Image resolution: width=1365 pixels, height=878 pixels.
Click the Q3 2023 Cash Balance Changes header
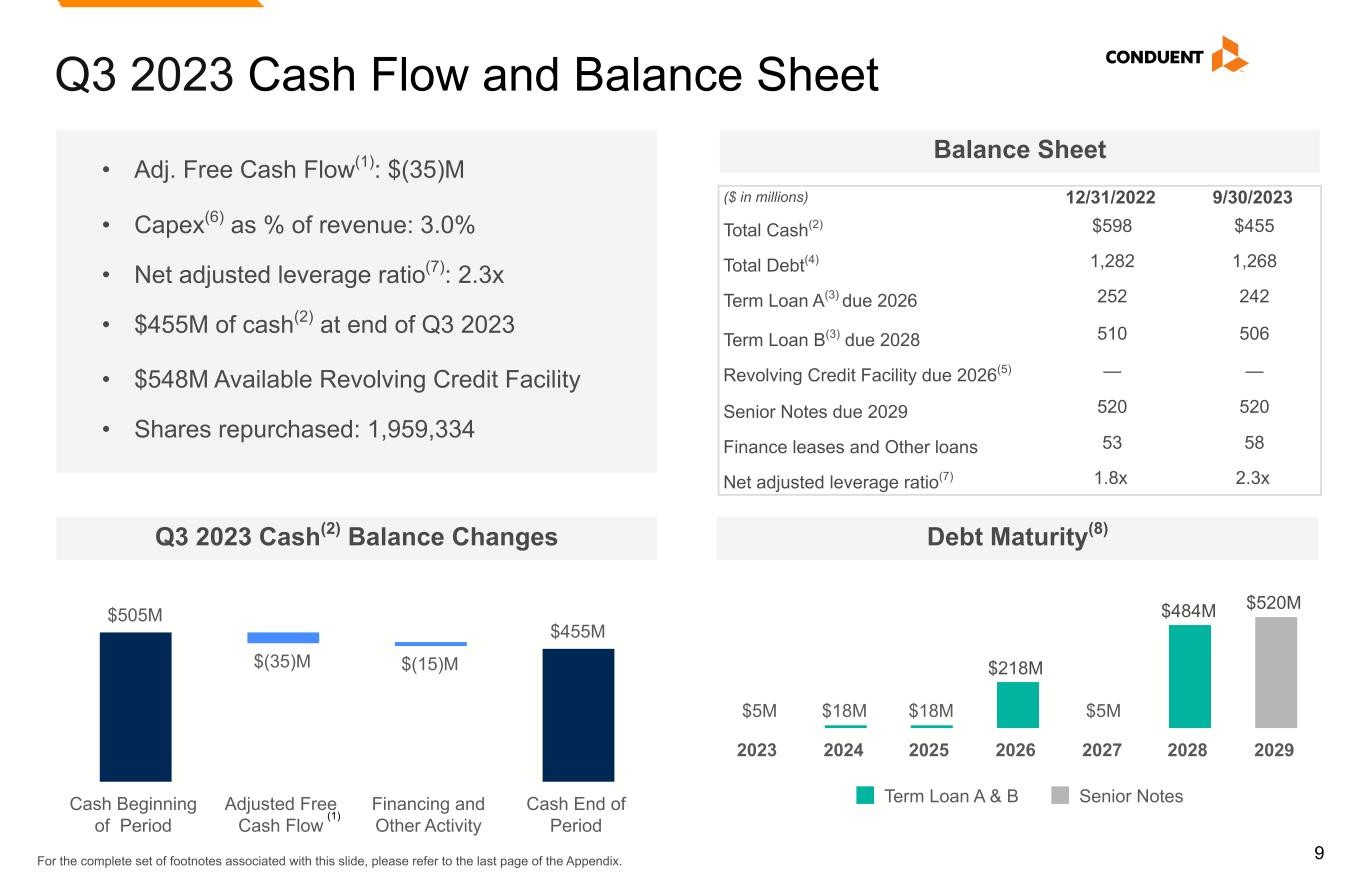356,538
